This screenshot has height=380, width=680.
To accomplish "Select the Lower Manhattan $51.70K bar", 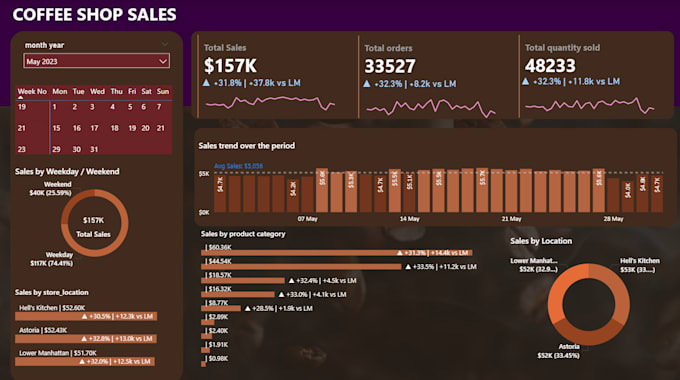I will [85, 361].
